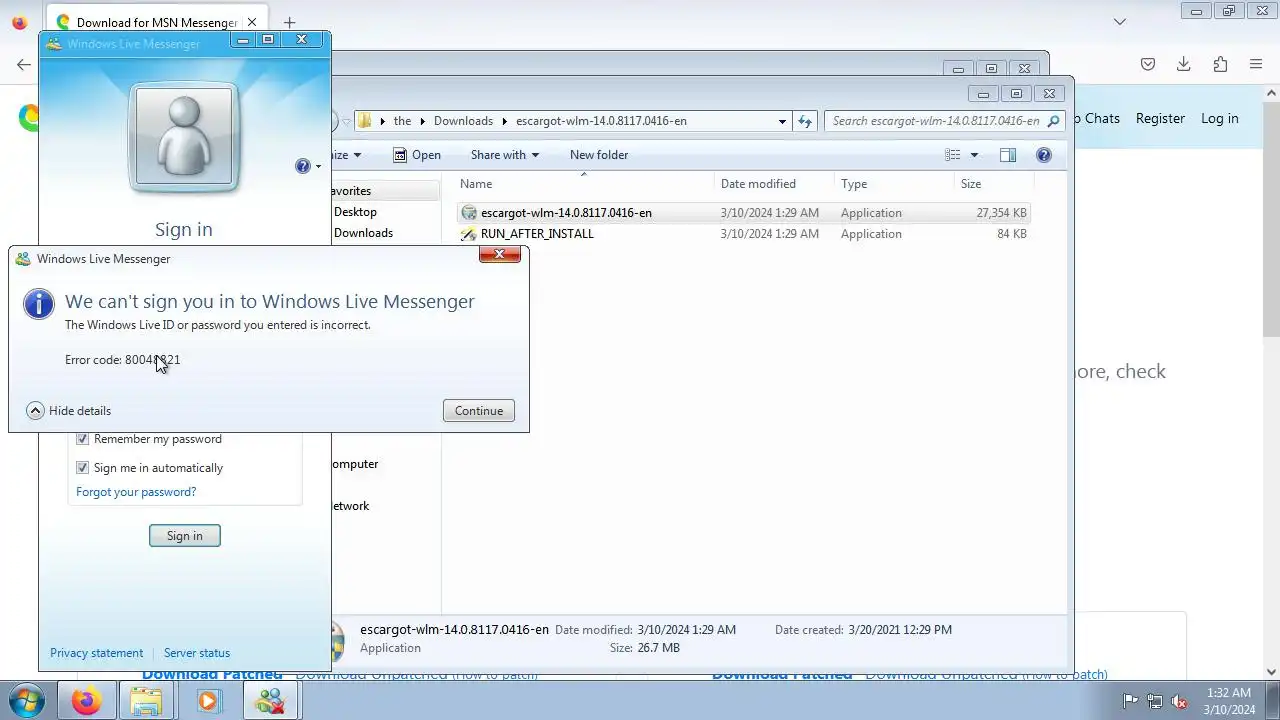
Task: Open Explorer help icon
Action: pyautogui.click(x=1044, y=155)
